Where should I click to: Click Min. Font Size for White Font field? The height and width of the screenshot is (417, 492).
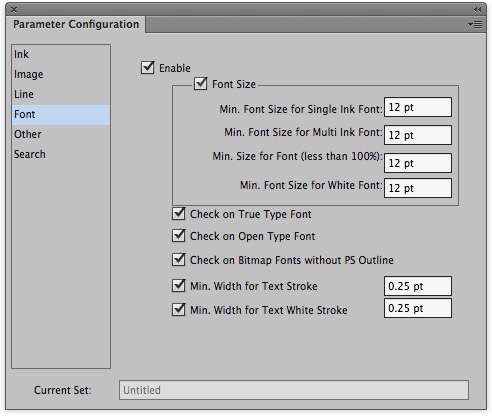click(x=418, y=188)
